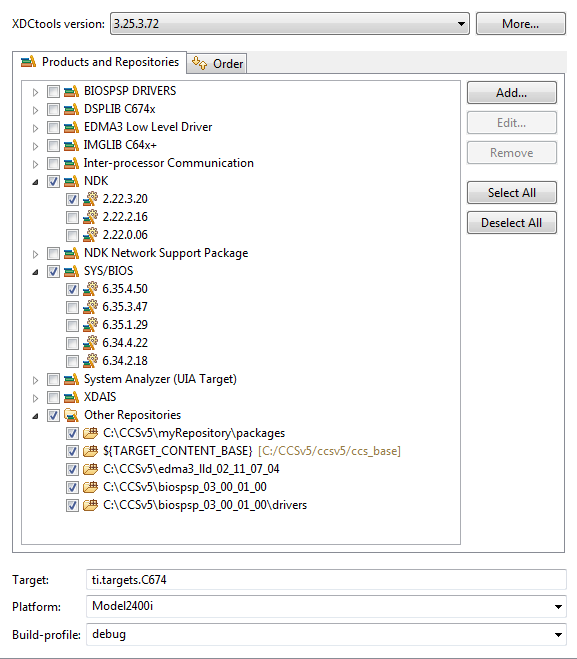This screenshot has height=659, width=577.
Task: Uncheck the SYS/BIOS 6.35.4.50 checkbox
Action: (x=72, y=289)
